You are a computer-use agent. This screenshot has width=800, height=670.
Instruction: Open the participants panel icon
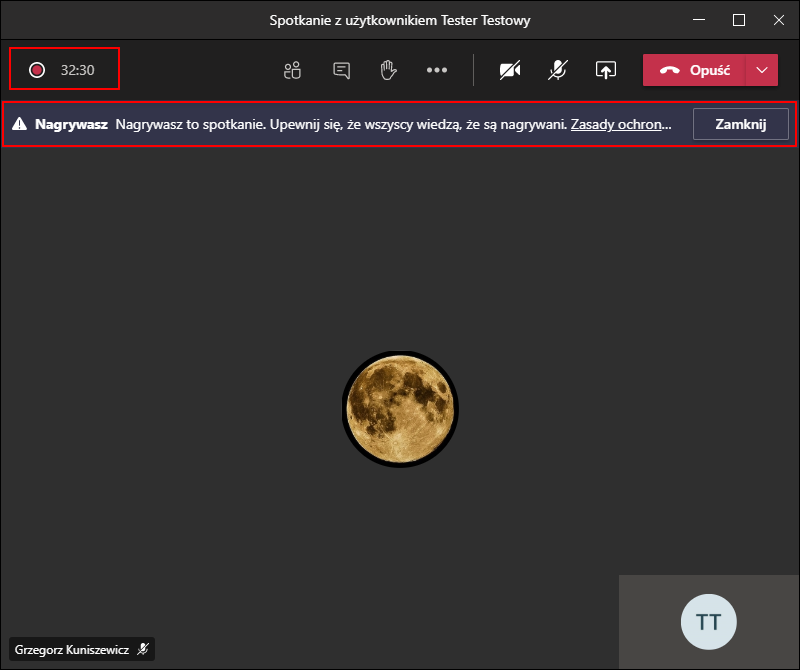click(292, 70)
